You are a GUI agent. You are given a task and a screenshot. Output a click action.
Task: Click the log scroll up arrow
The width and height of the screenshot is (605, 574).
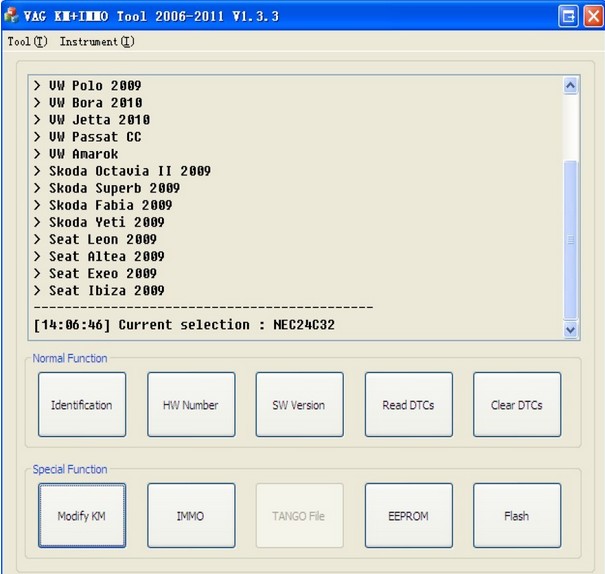571,86
